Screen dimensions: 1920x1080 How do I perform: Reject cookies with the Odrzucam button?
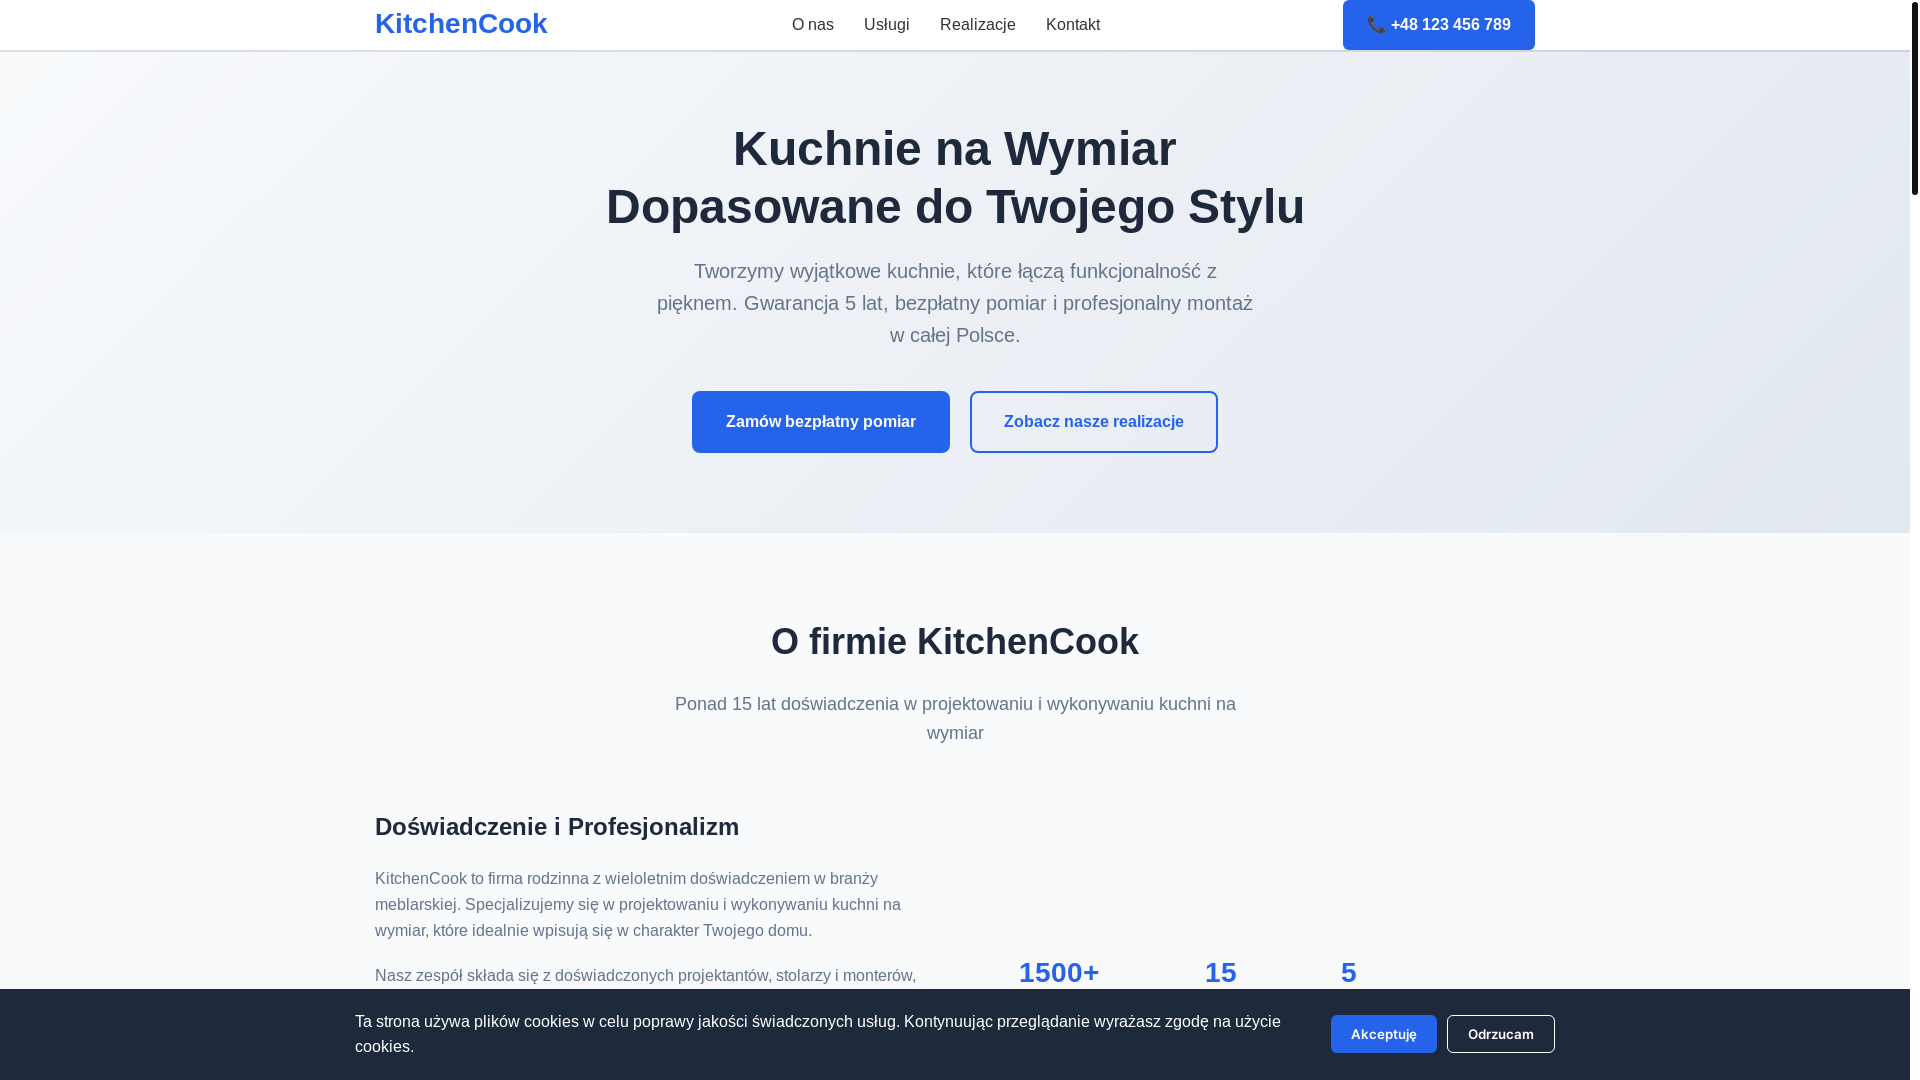(1501, 1034)
